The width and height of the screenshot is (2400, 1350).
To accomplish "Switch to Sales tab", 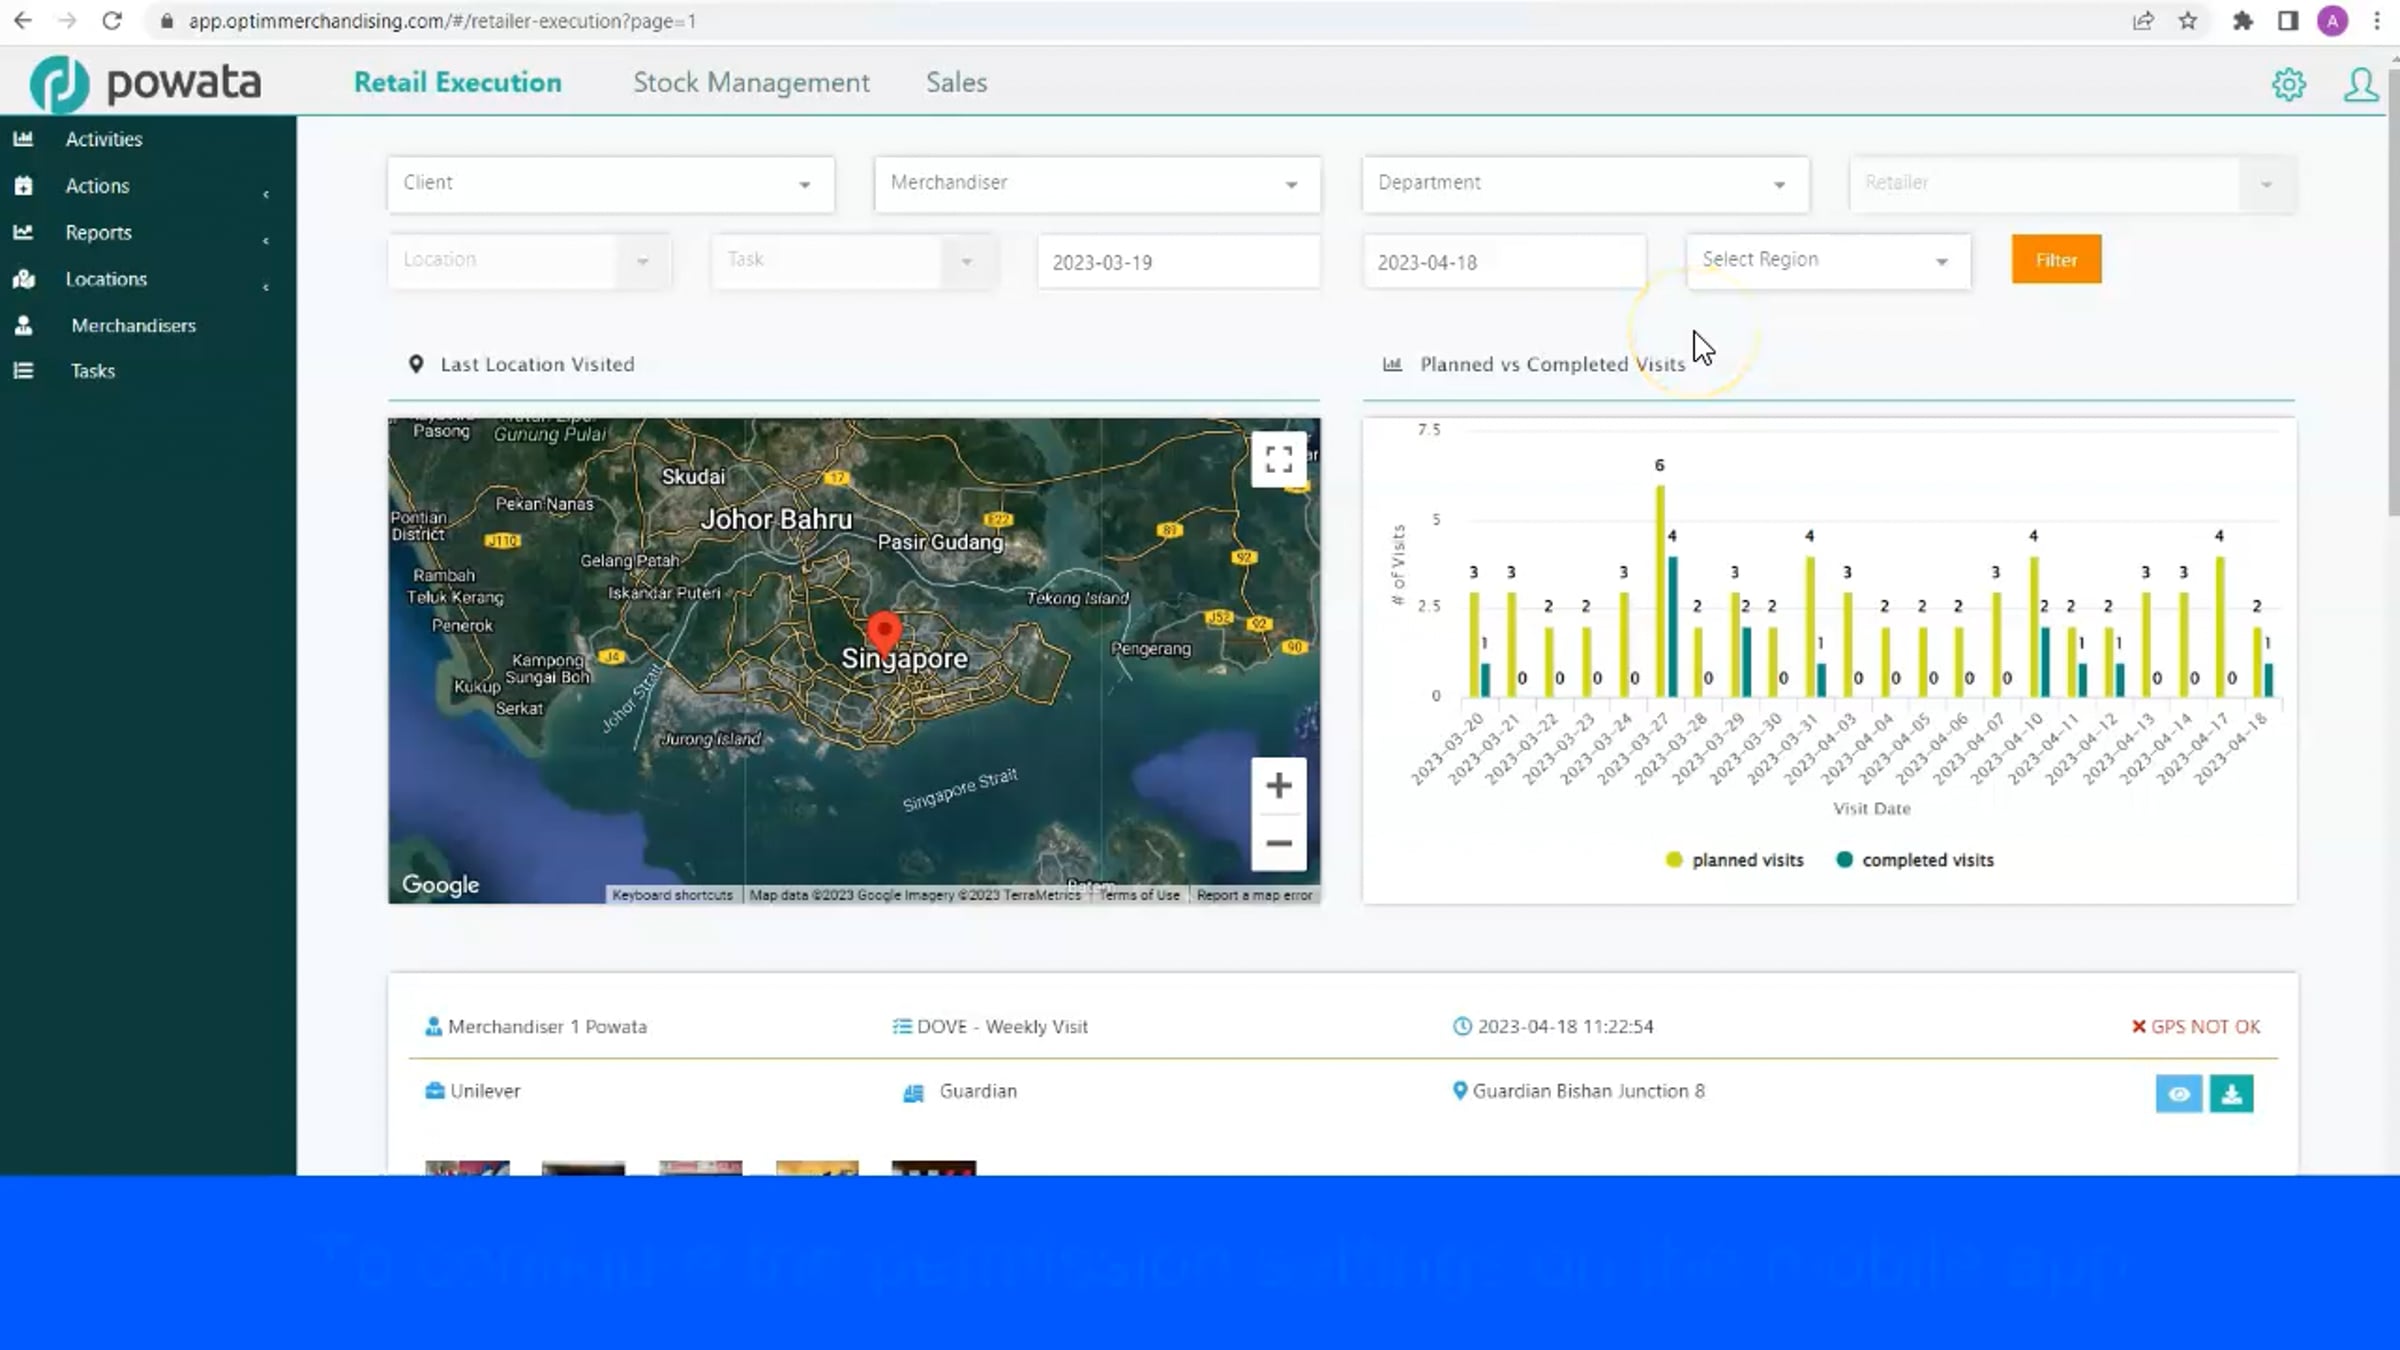I will (x=956, y=83).
